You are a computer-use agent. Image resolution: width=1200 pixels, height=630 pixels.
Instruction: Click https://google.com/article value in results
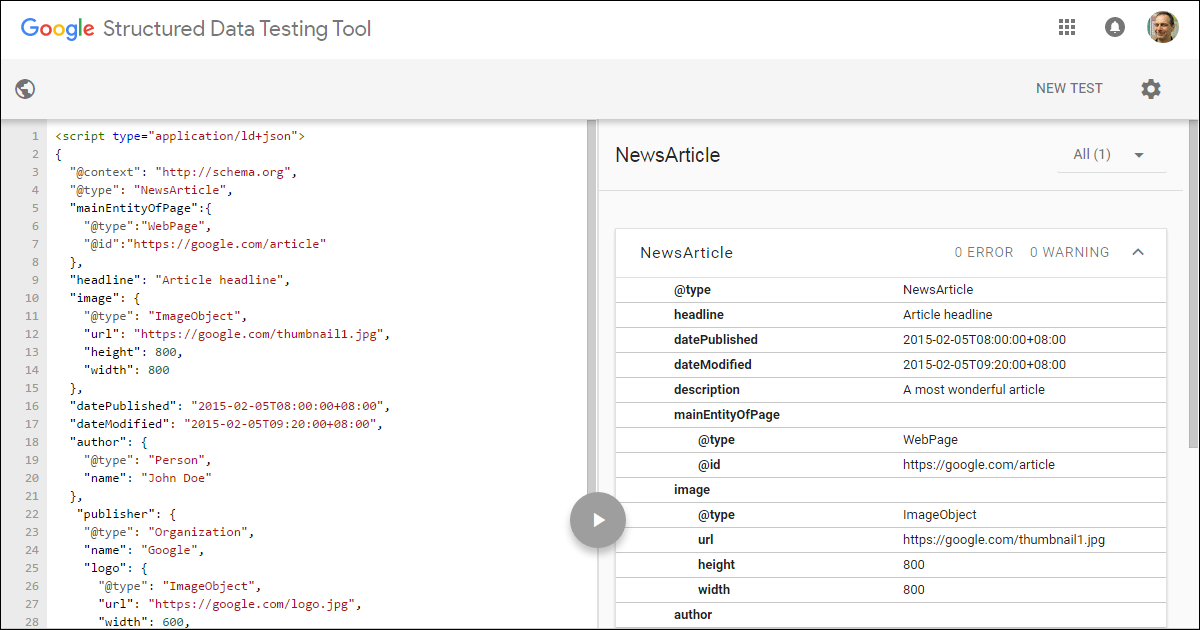(979, 465)
